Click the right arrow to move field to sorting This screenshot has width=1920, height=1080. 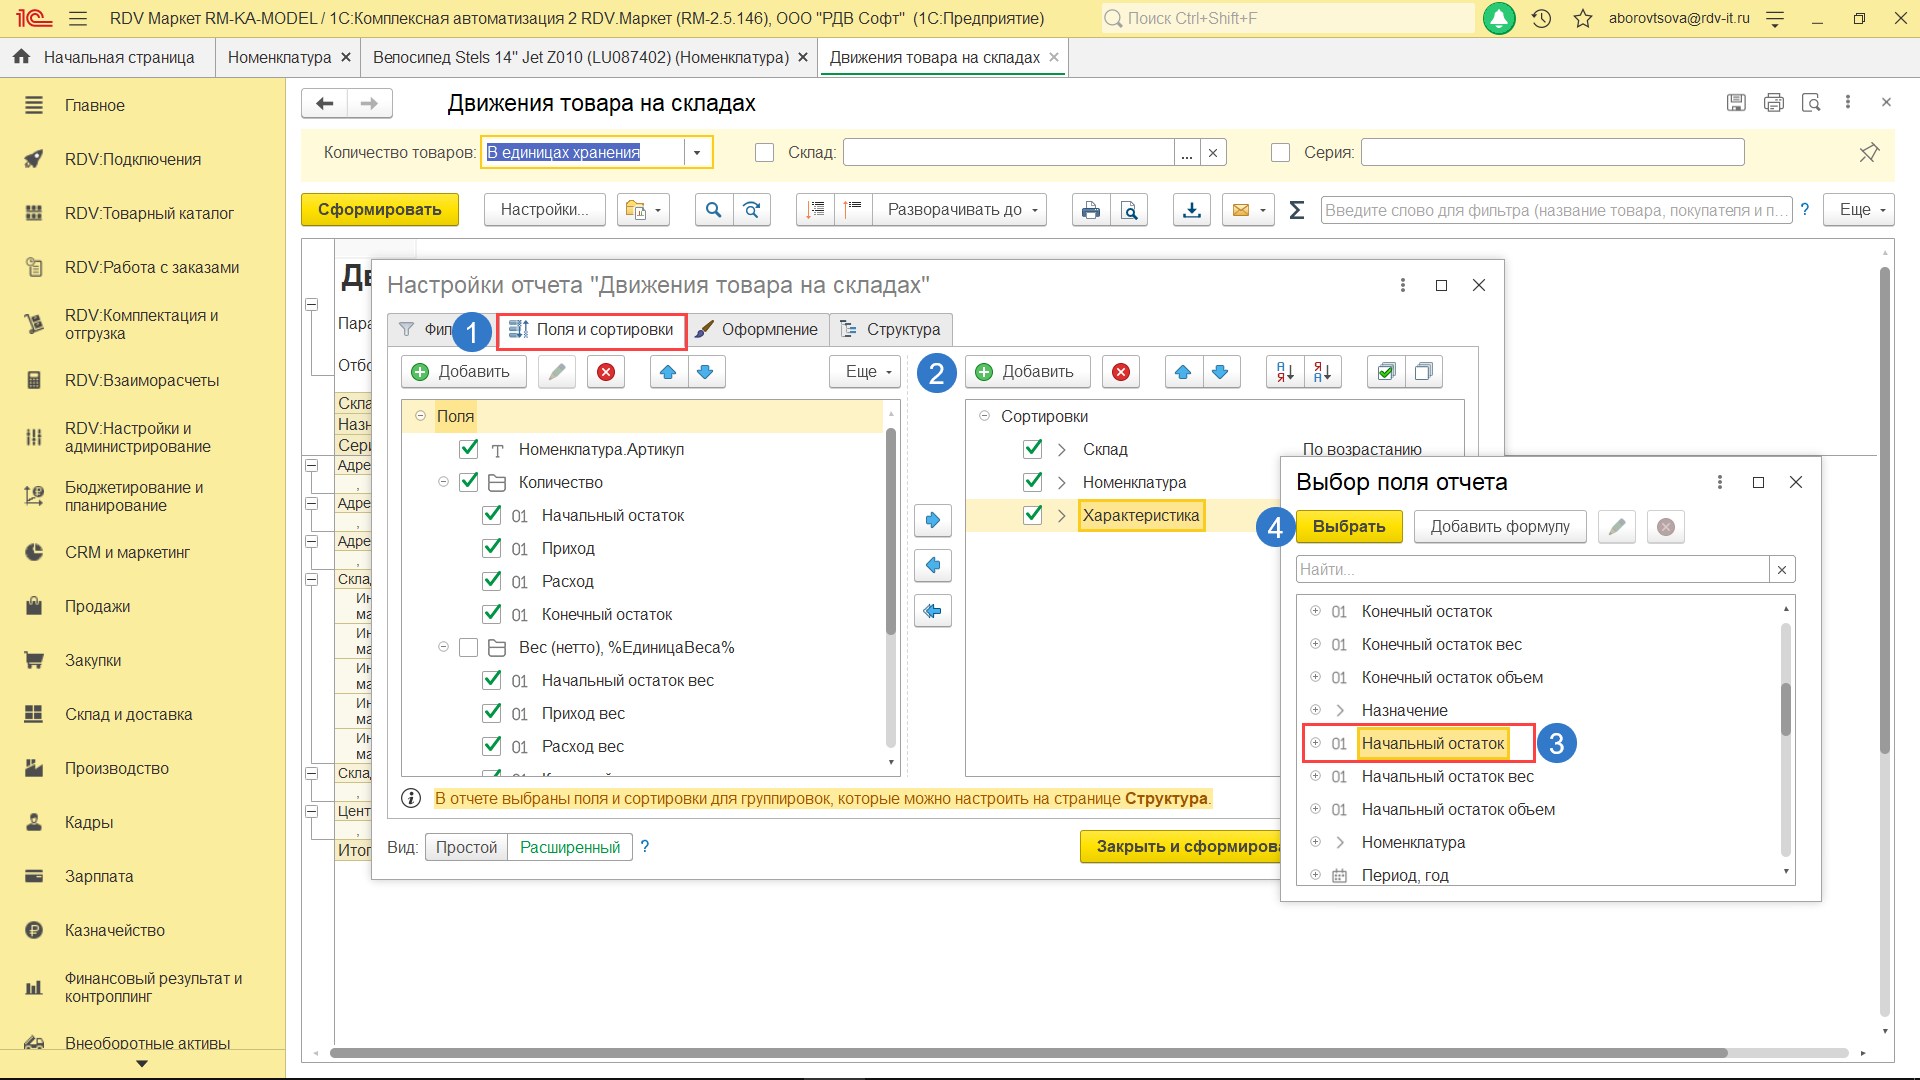click(x=932, y=520)
